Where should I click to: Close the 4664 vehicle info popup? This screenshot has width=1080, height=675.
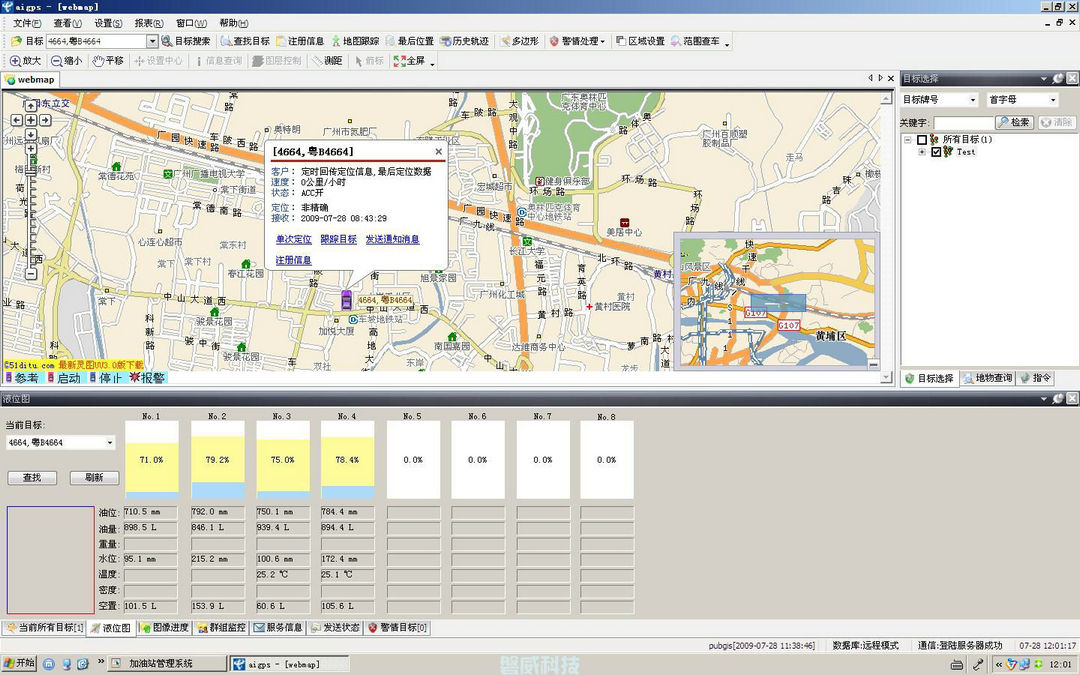click(439, 152)
